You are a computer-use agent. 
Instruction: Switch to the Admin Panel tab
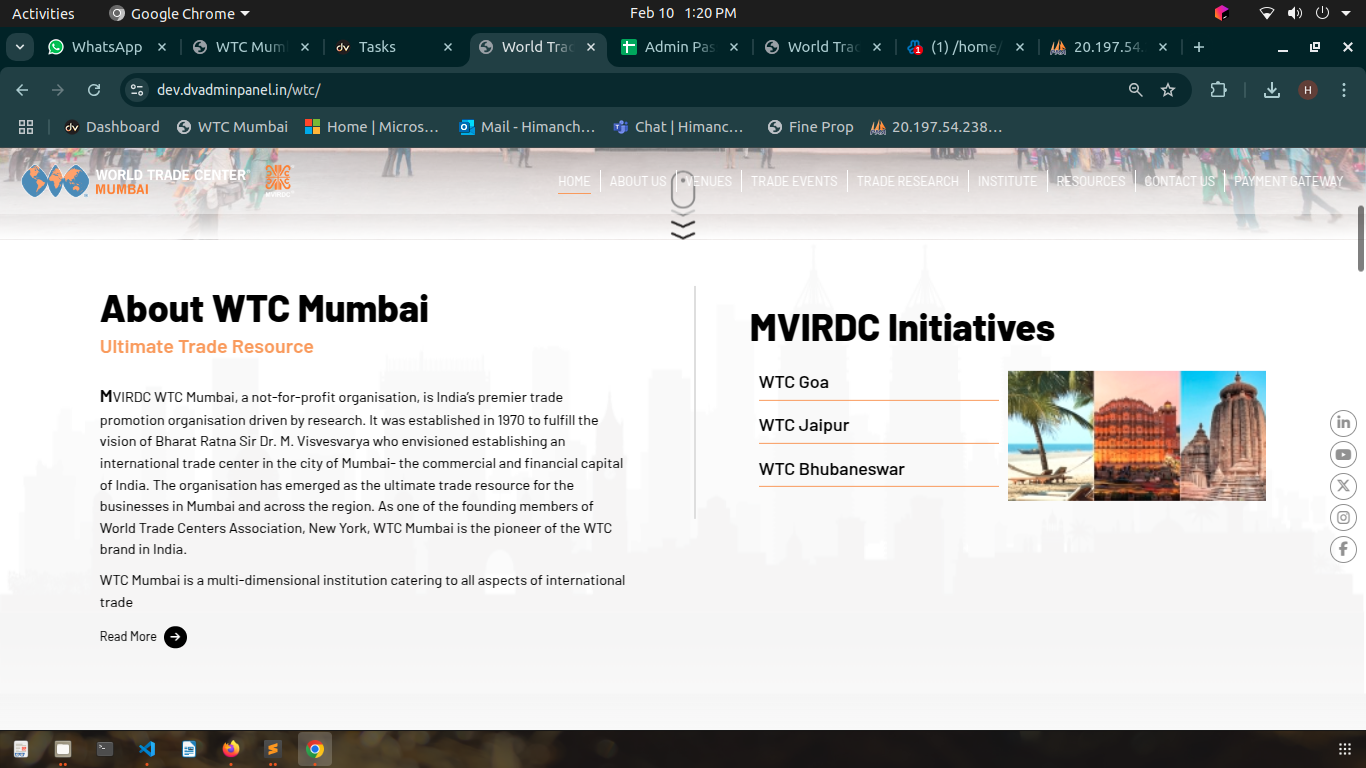coord(679,47)
